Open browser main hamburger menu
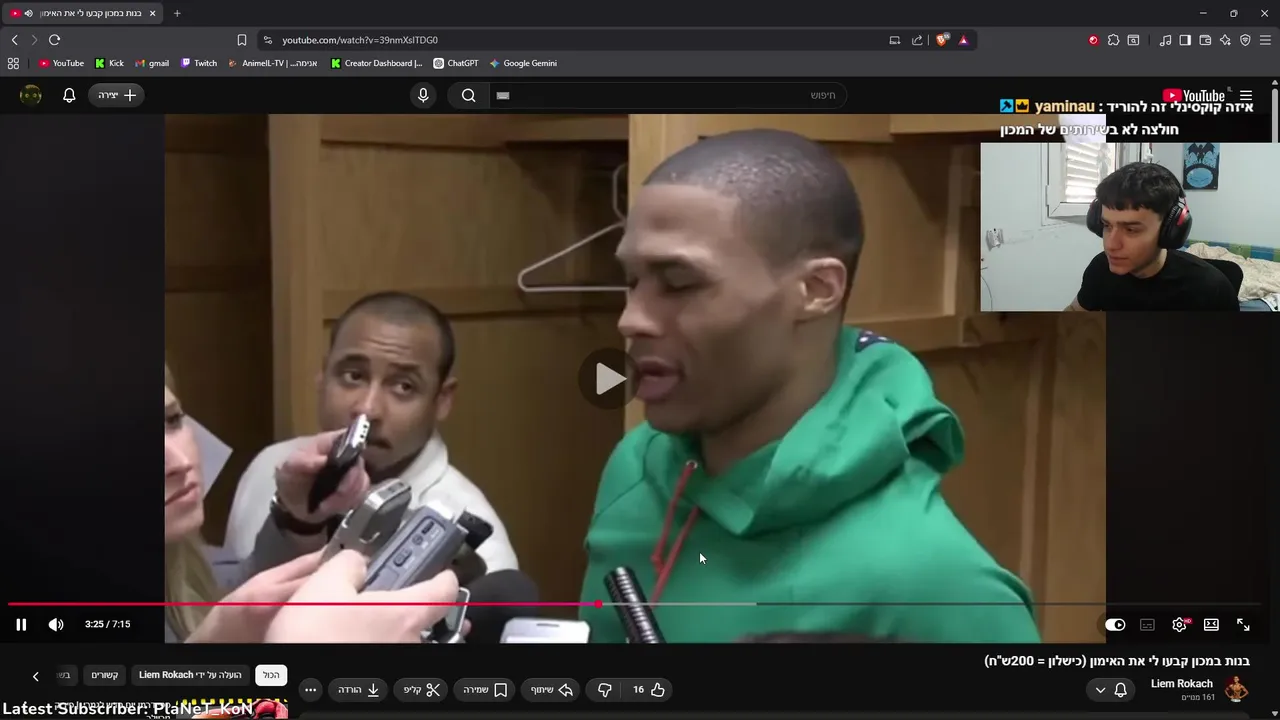Screen dimensions: 1280x720 pos(1265,40)
